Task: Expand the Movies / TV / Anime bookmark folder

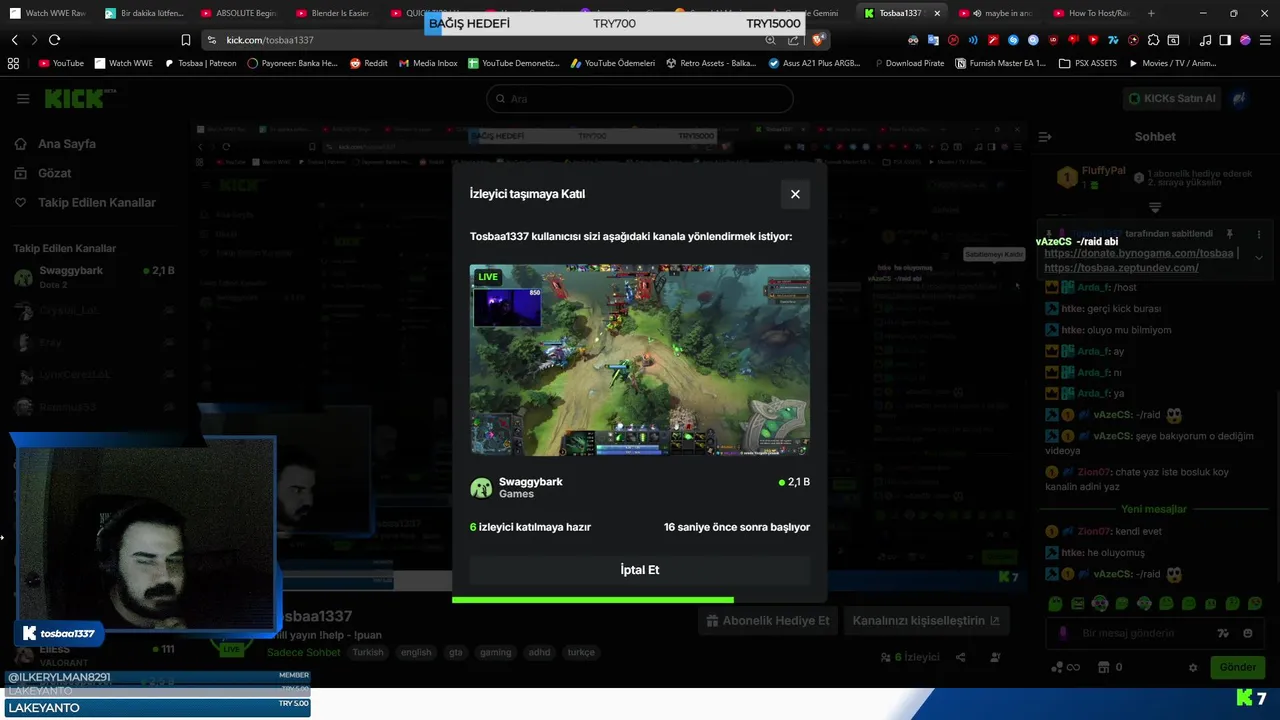Action: tap(1172, 63)
